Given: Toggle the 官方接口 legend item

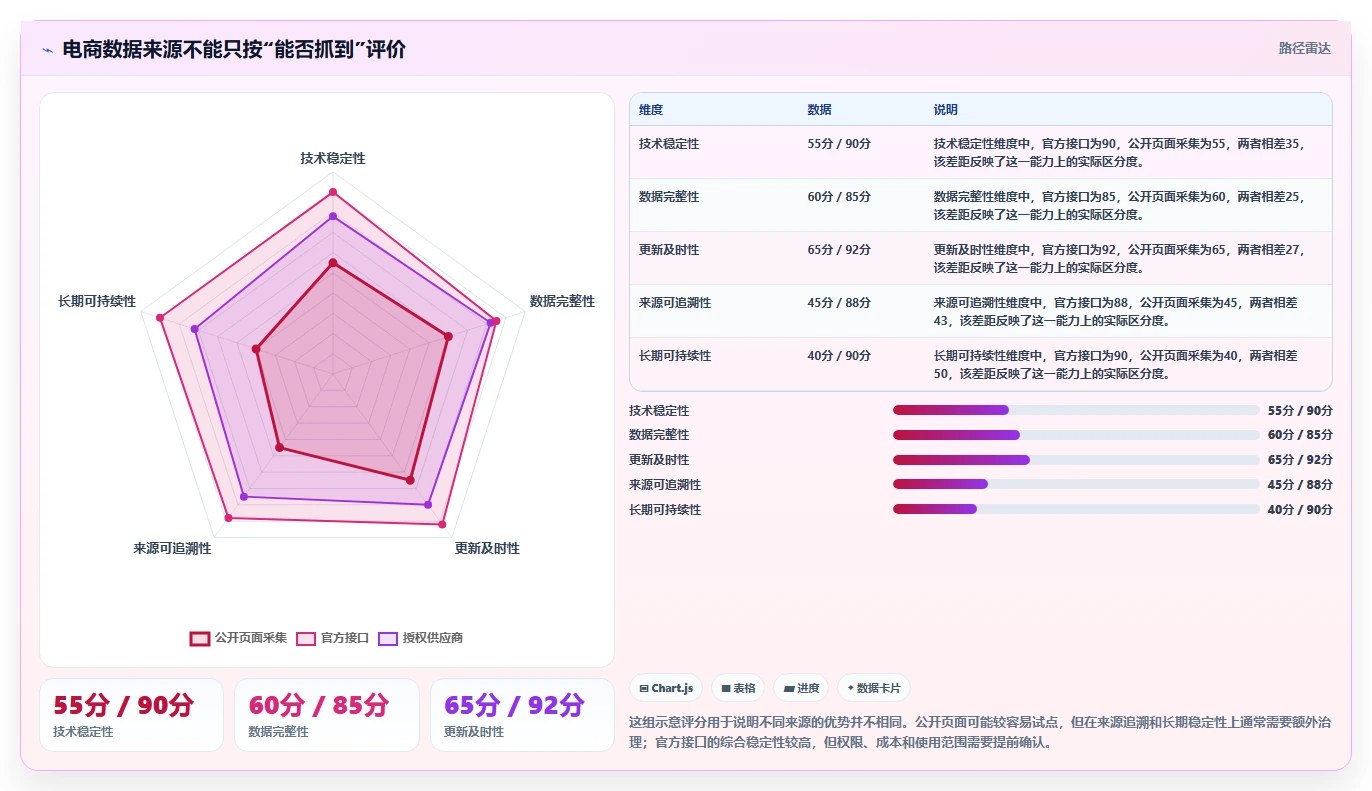Looking at the screenshot, I should pyautogui.click(x=332, y=638).
